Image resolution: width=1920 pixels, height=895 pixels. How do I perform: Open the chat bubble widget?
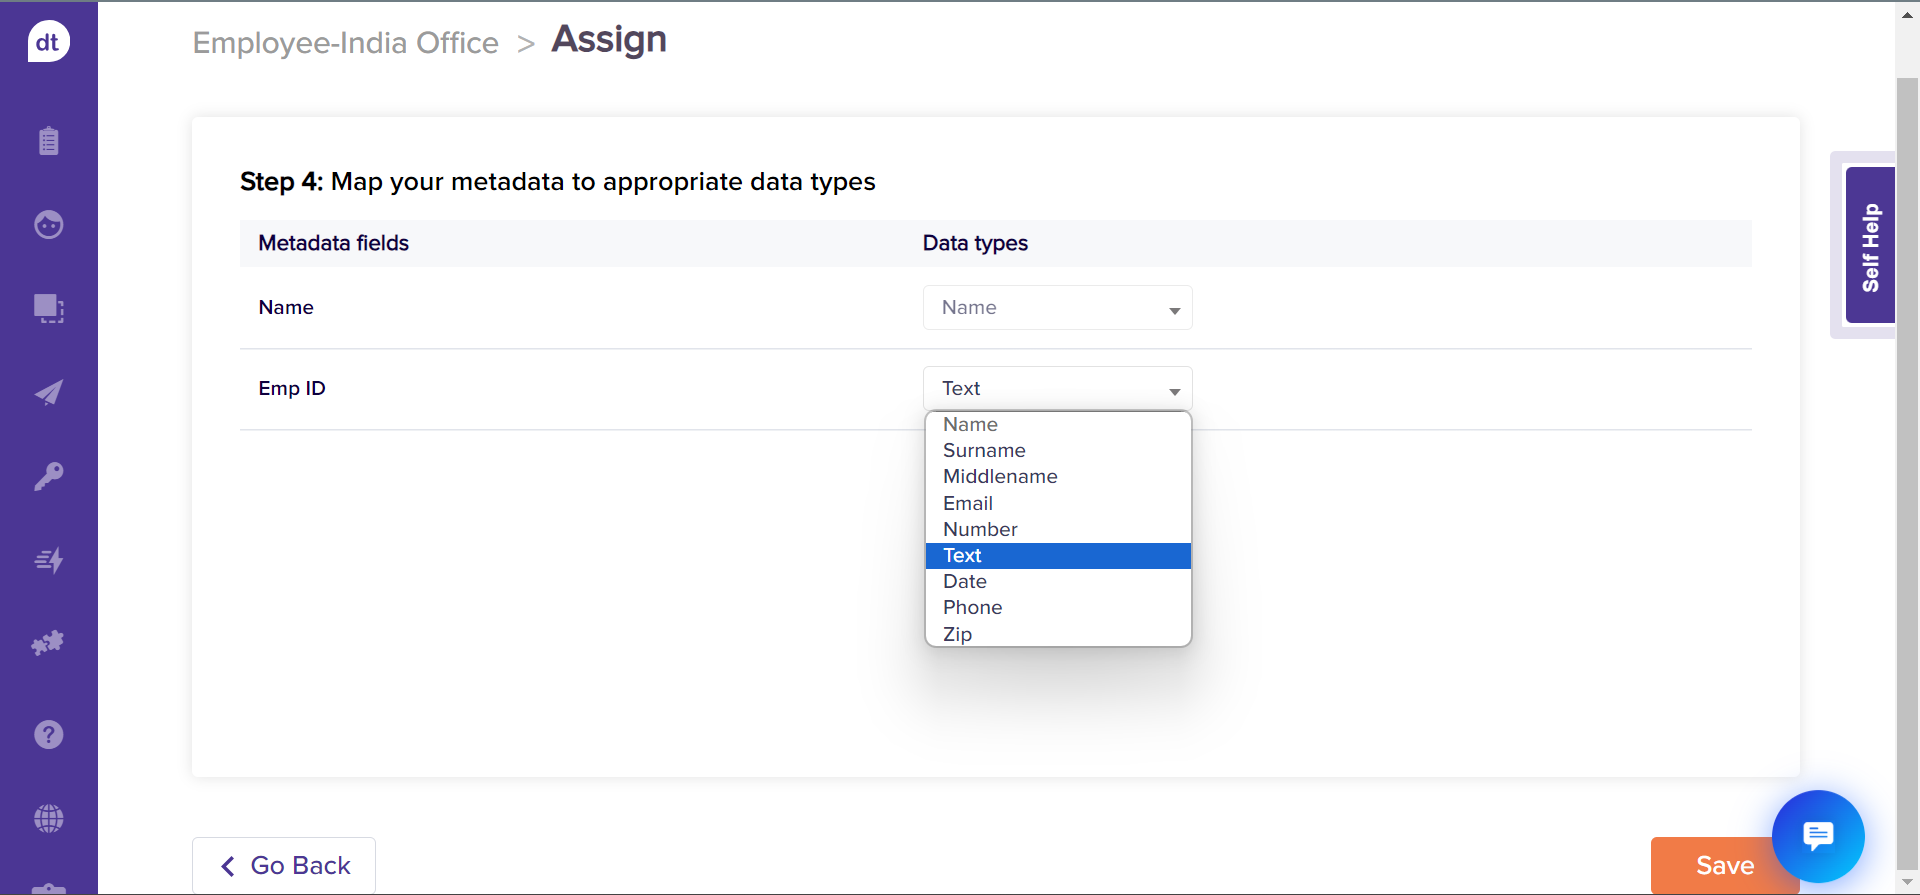(1817, 836)
